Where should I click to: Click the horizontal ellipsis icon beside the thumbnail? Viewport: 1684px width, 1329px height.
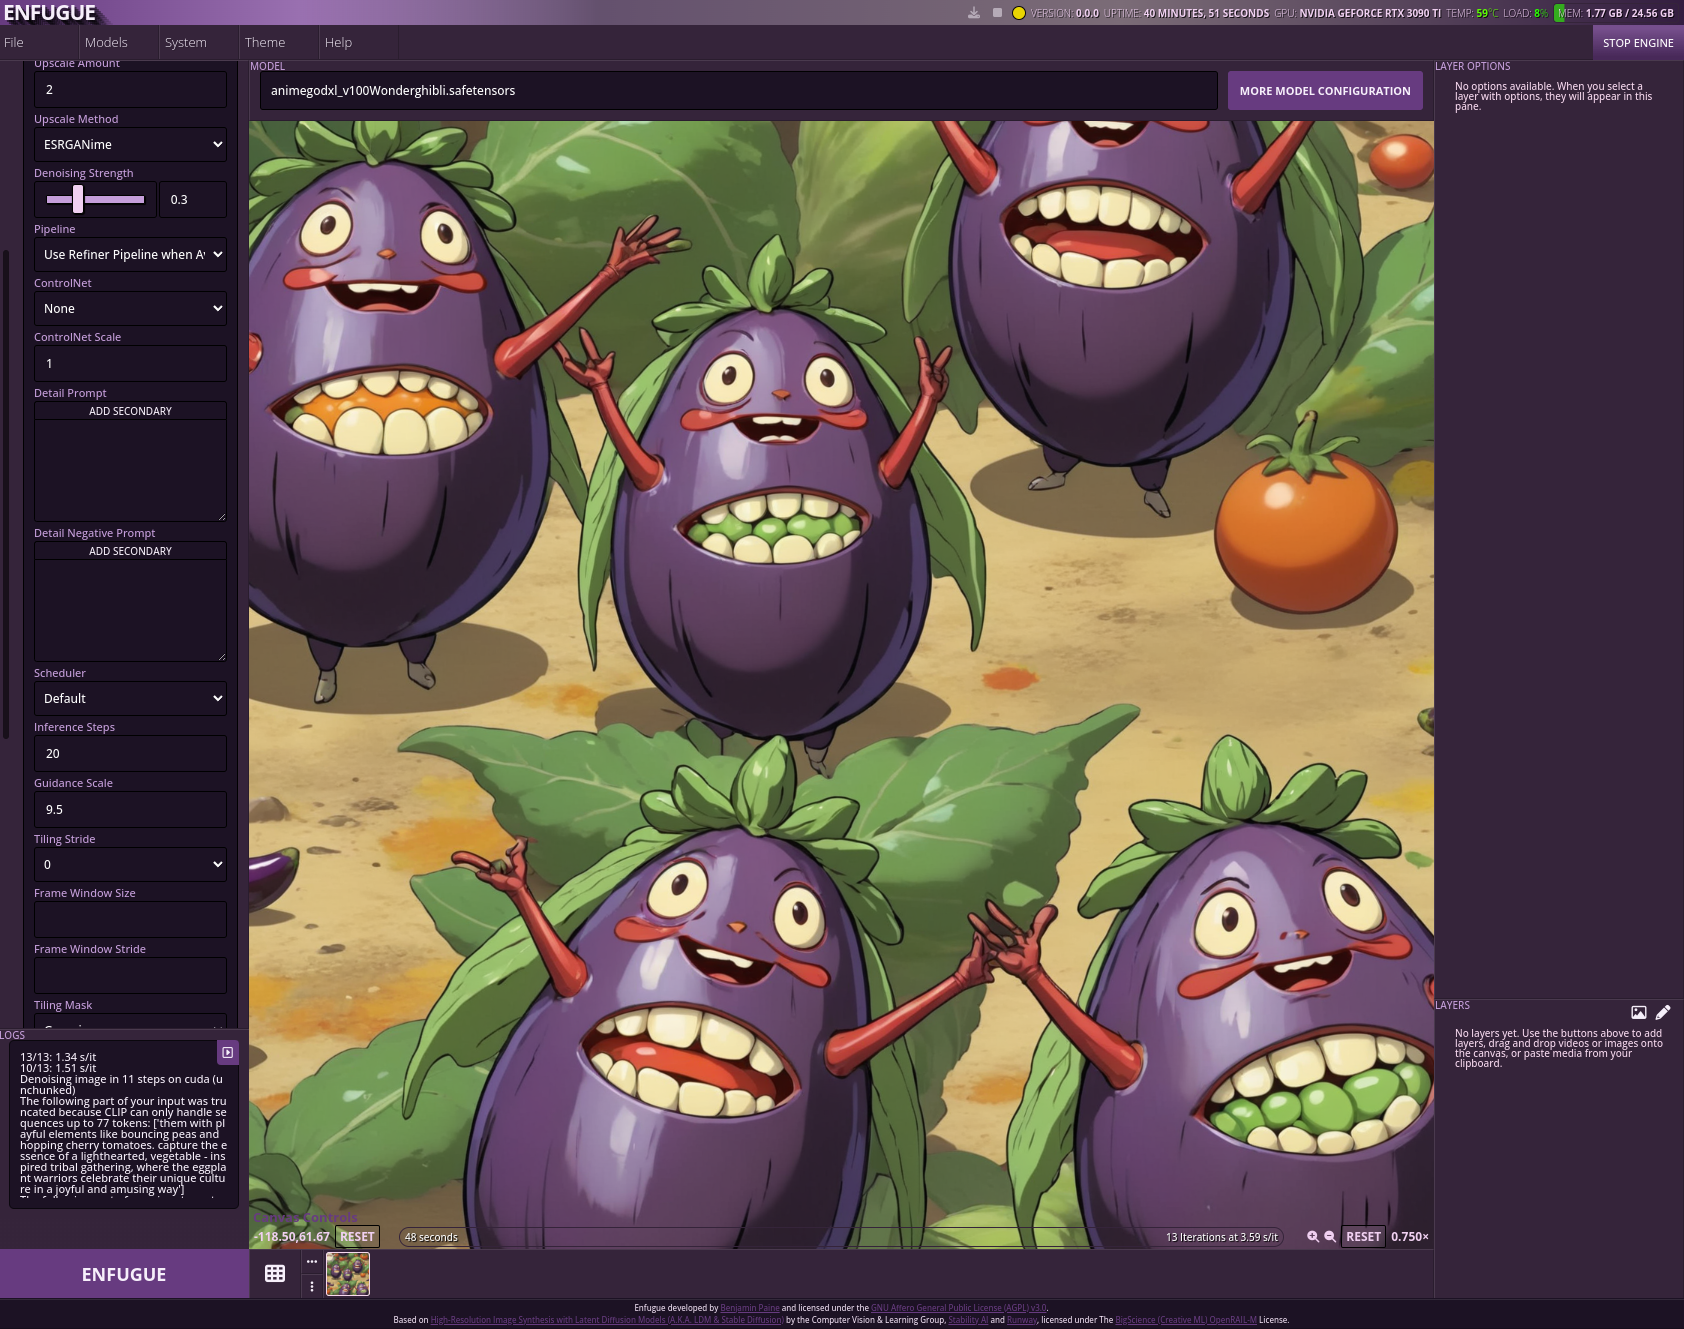[312, 1261]
